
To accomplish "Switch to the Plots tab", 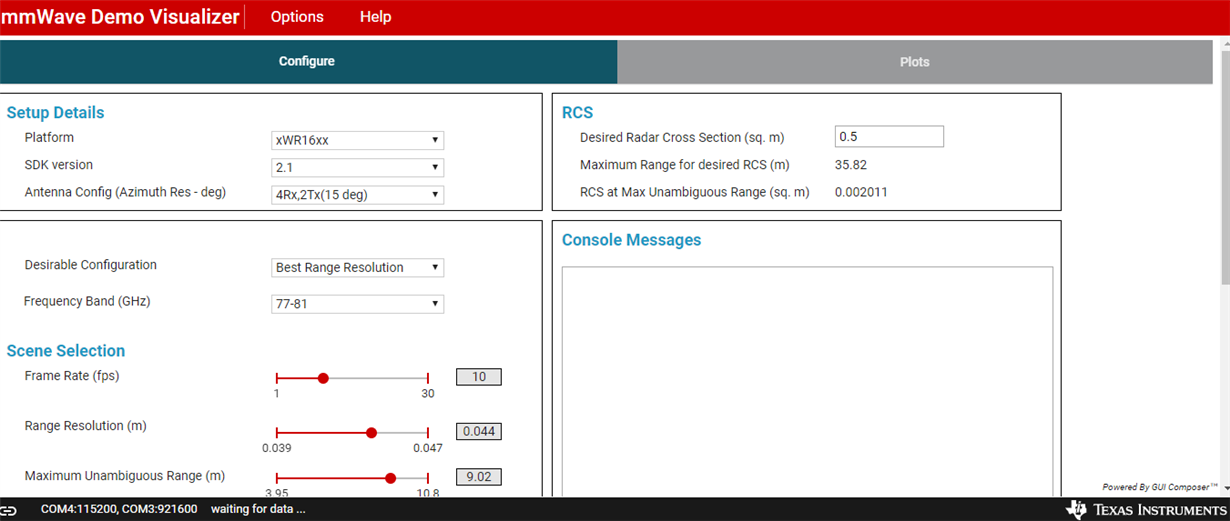I will pyautogui.click(x=914, y=62).
